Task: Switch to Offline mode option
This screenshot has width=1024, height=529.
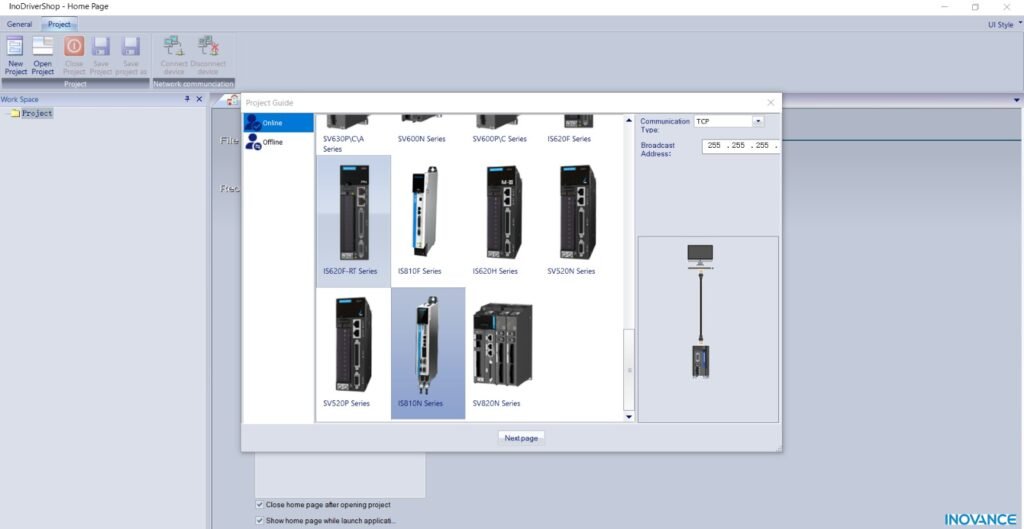Action: tap(272, 142)
